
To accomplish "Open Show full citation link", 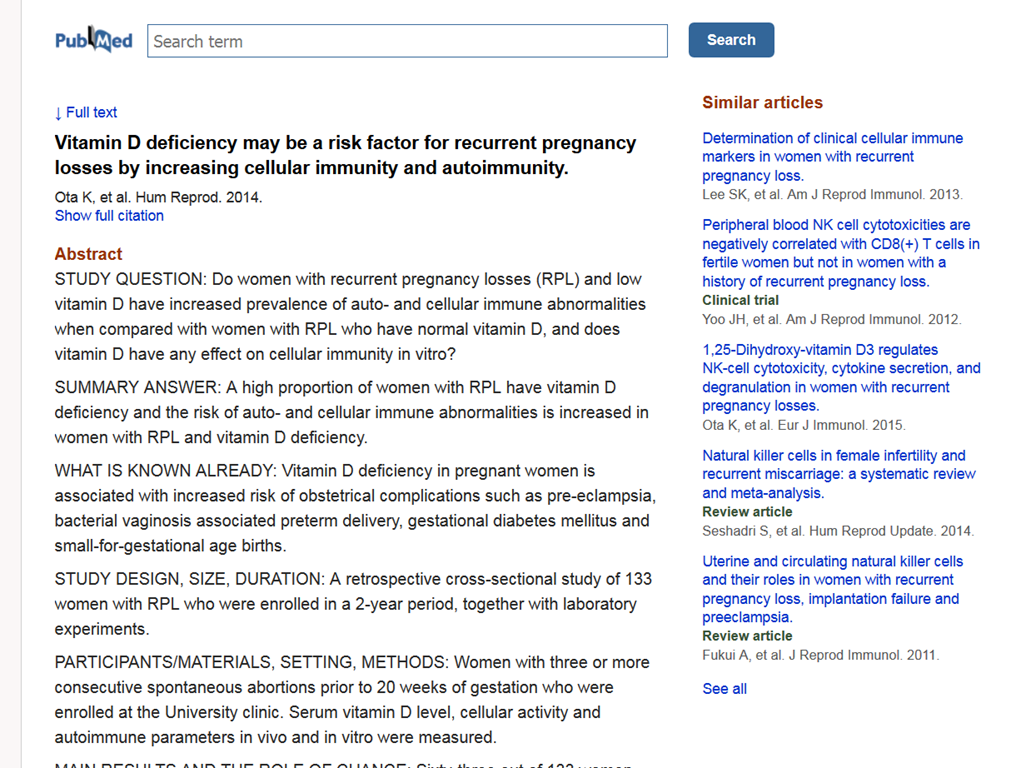I will tap(109, 216).
